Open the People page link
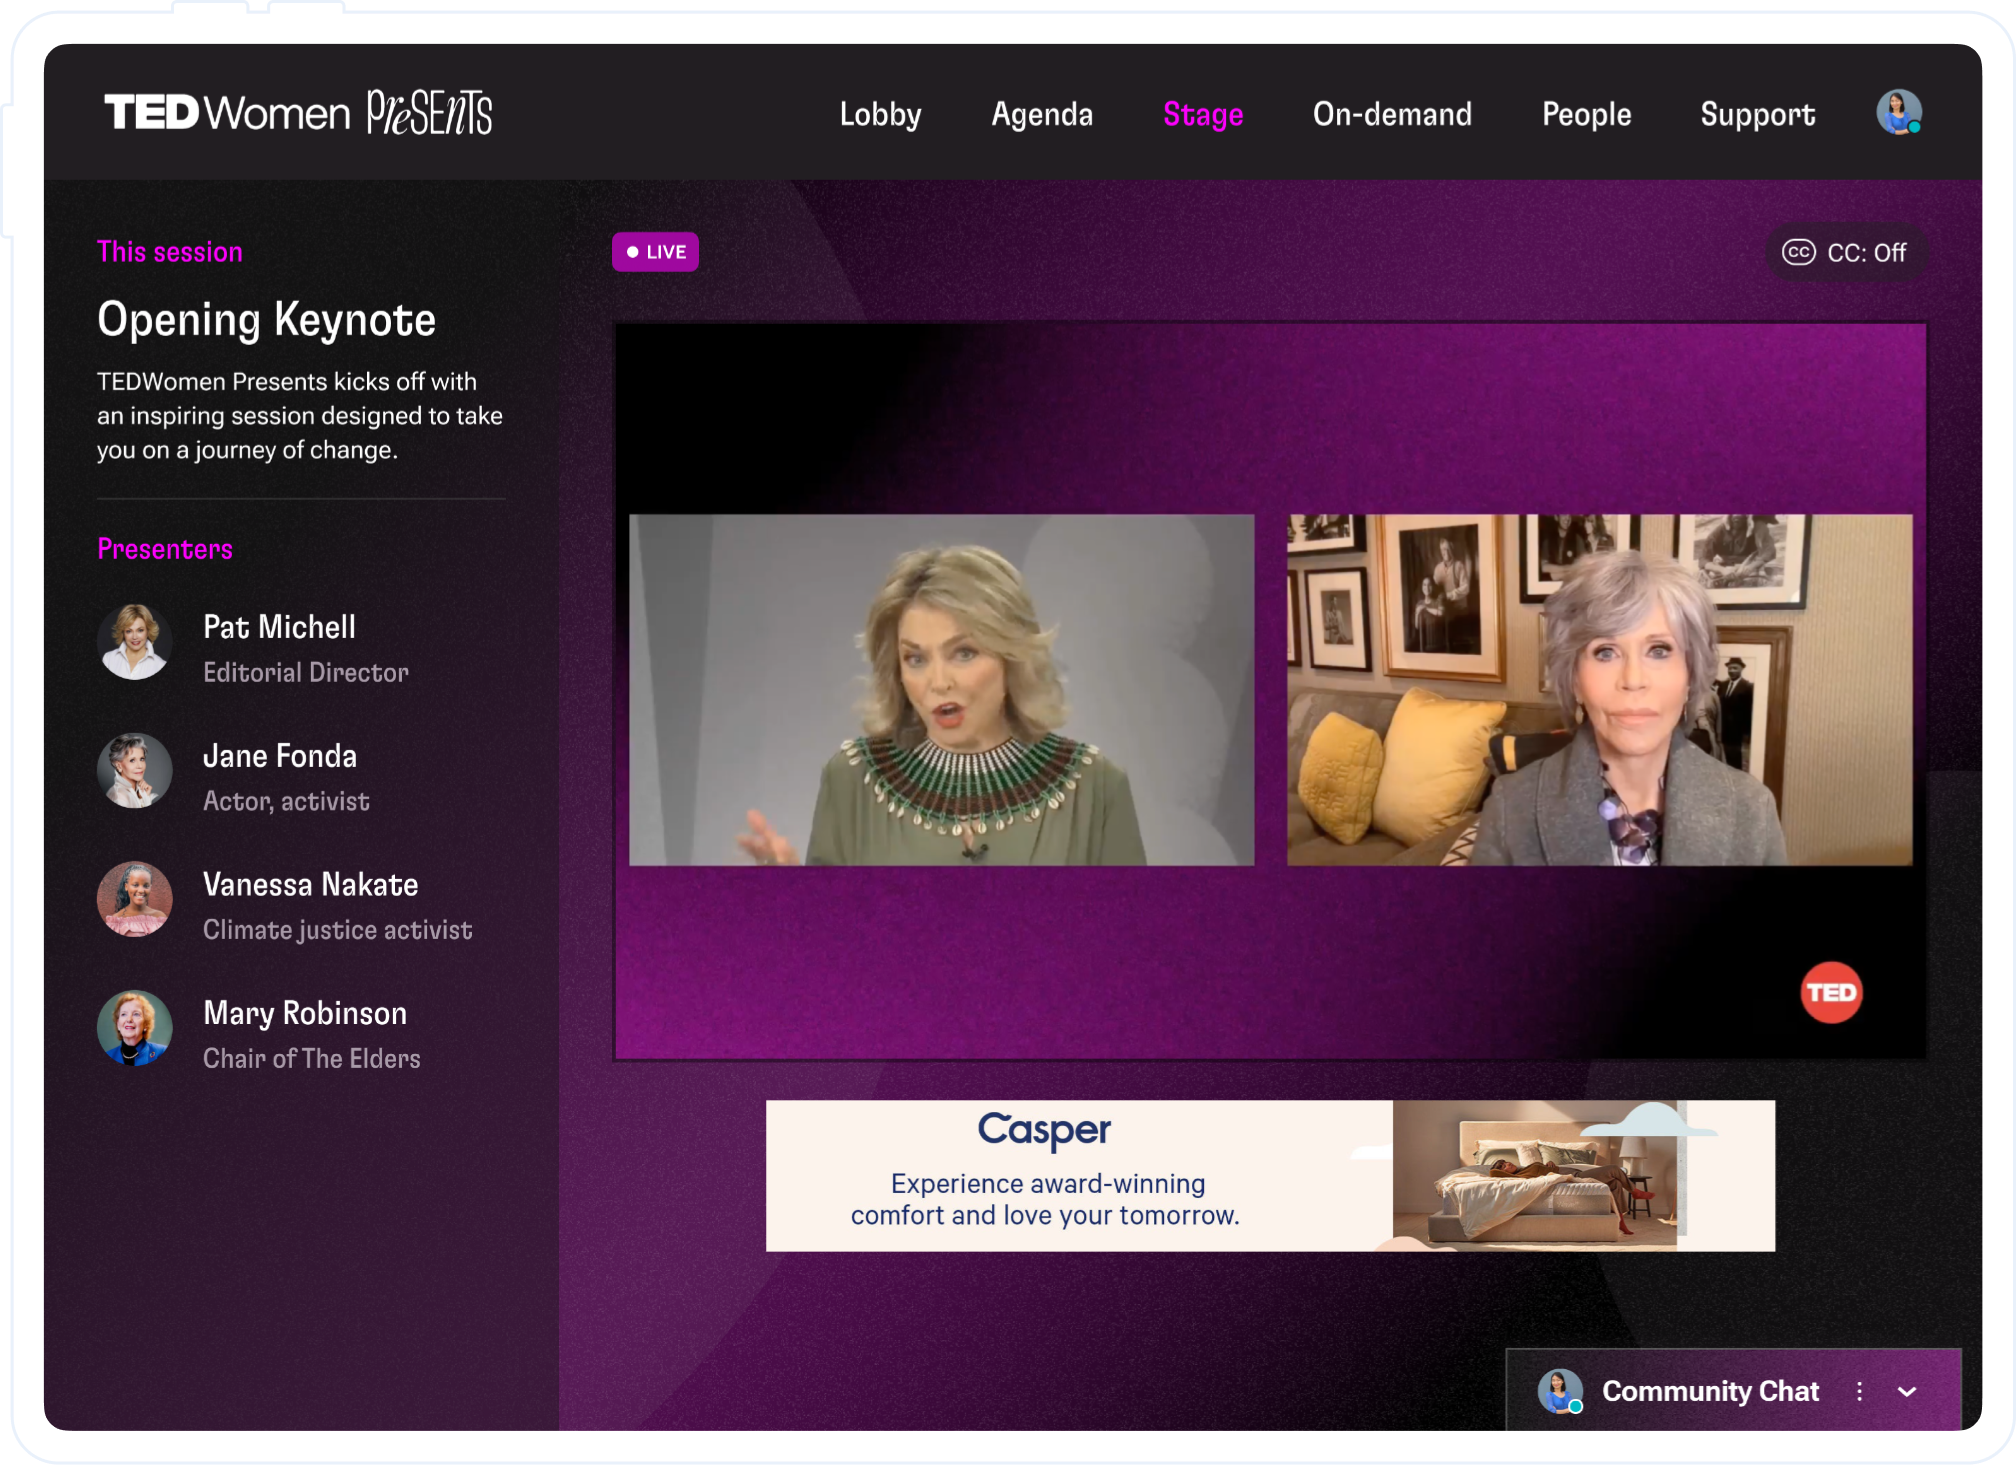This screenshot has height=1465, width=2016. click(1586, 114)
